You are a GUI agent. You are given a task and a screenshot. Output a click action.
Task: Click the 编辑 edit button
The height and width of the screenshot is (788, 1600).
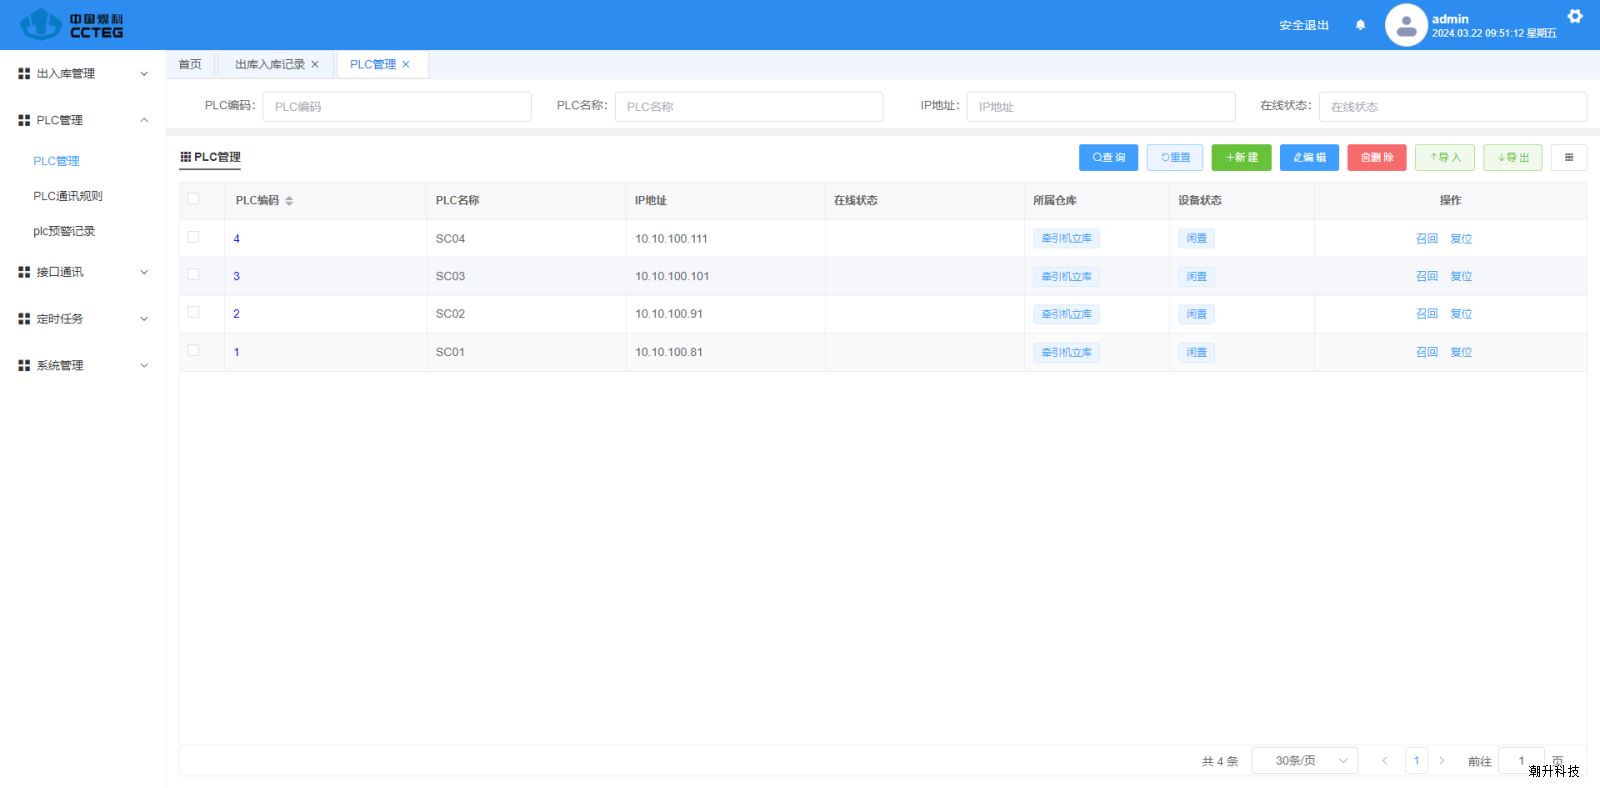point(1310,157)
